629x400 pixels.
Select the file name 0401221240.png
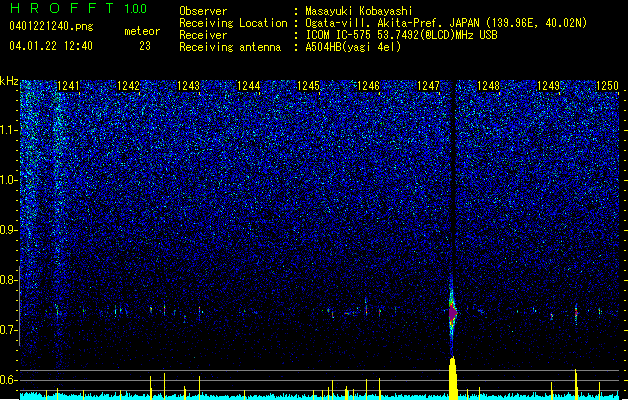pos(51,26)
